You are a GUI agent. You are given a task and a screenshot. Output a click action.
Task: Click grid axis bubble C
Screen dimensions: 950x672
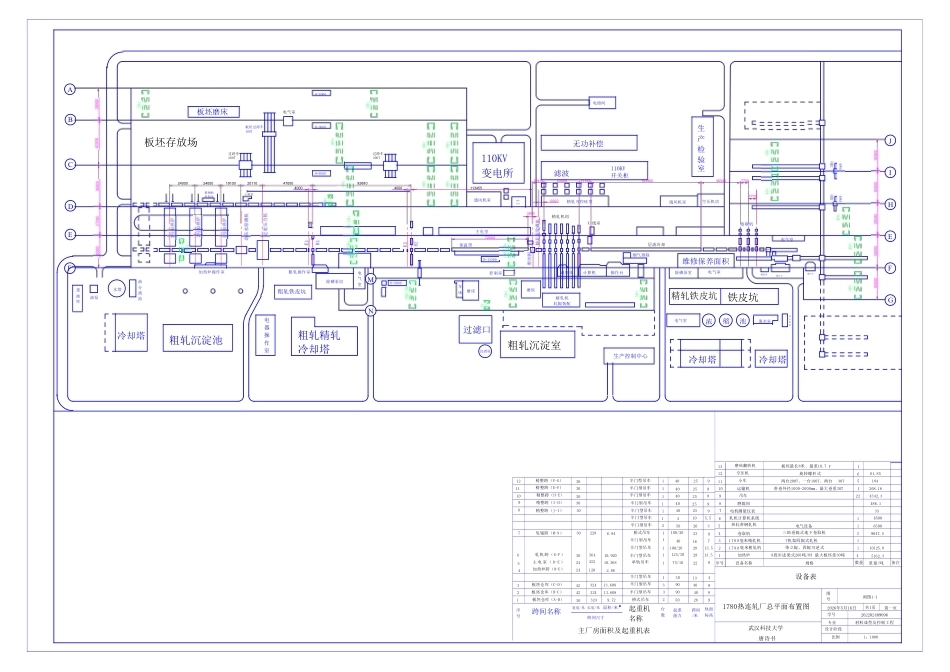[x=70, y=164]
